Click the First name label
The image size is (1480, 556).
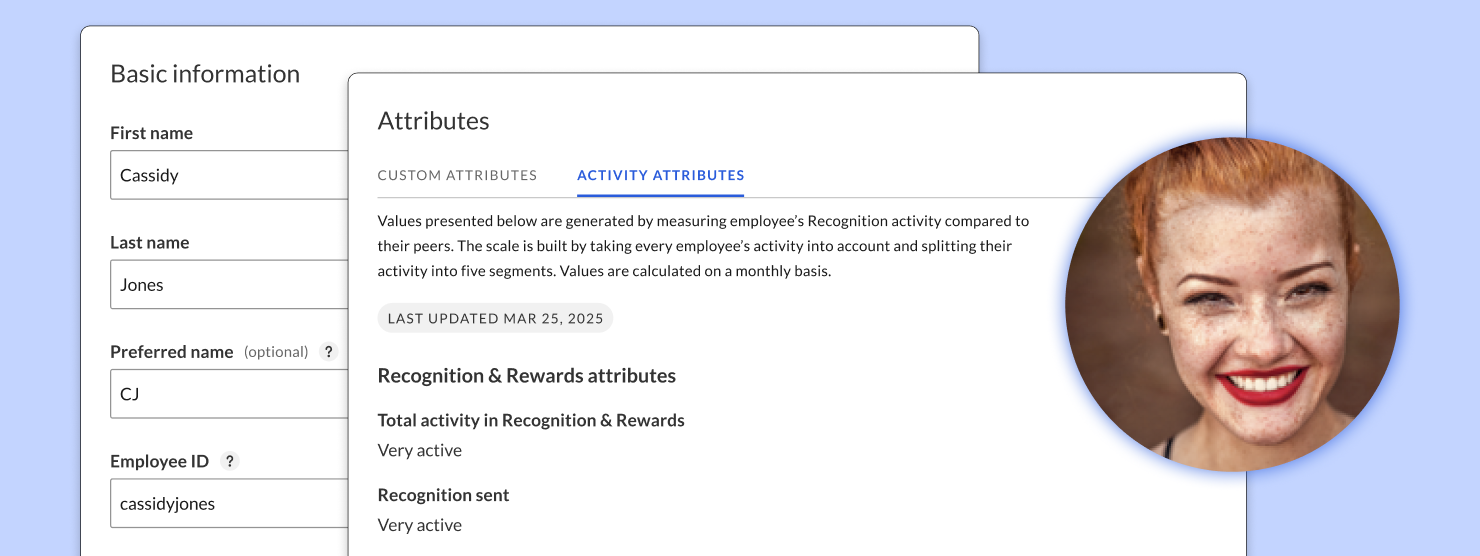(151, 133)
